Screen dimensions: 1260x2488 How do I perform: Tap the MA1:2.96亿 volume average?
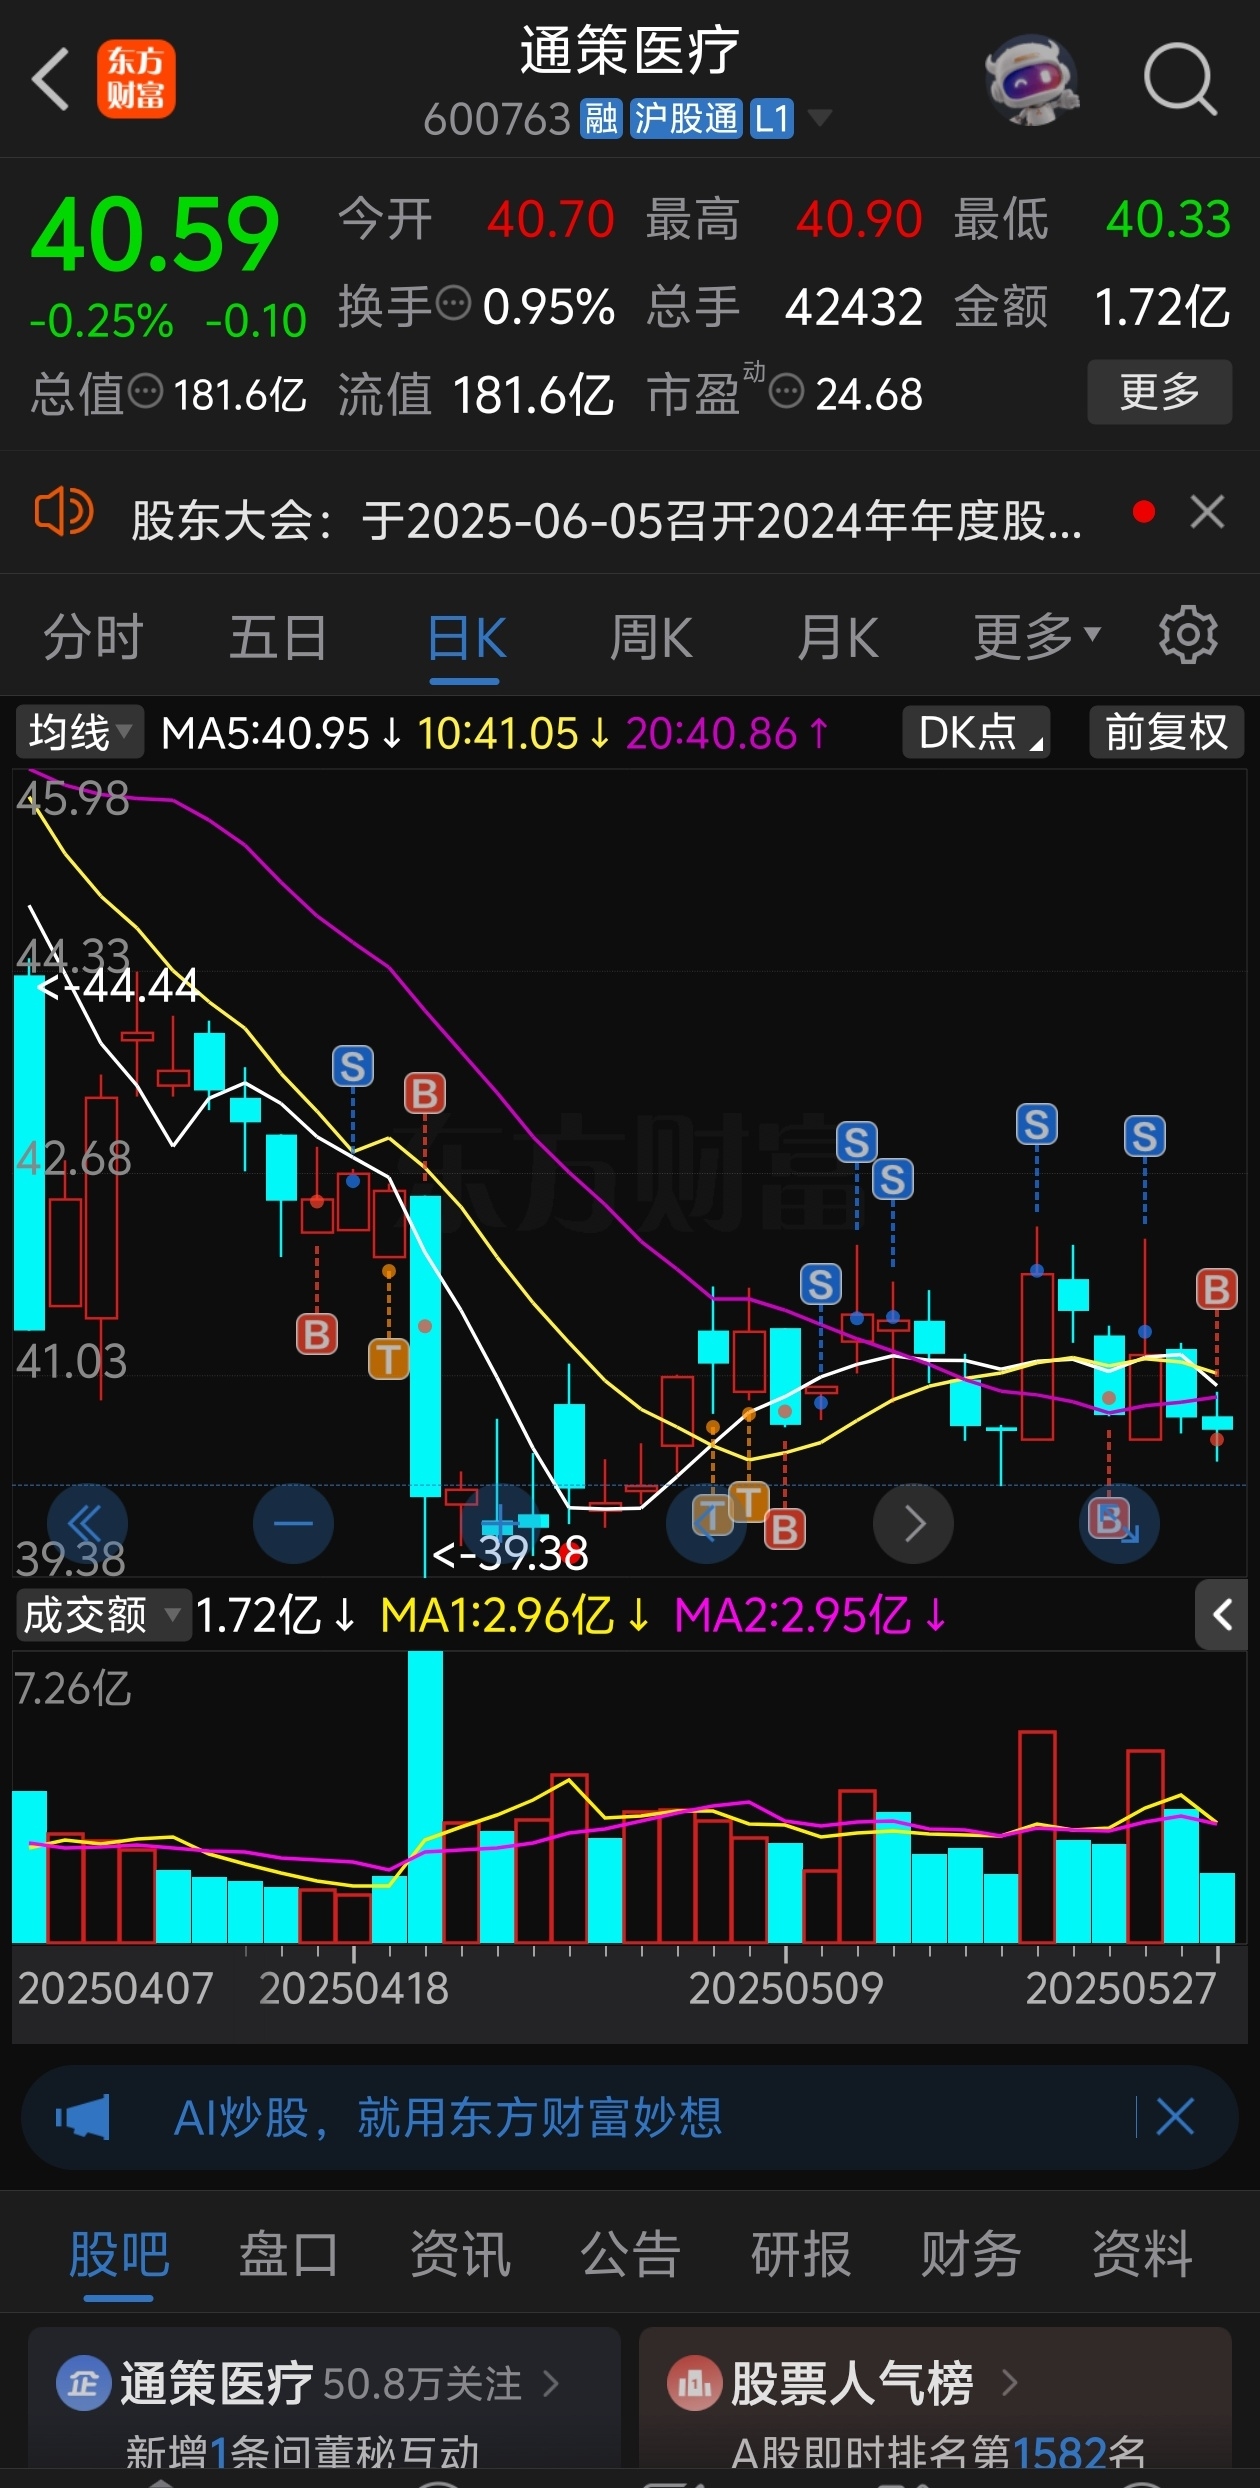[497, 1615]
